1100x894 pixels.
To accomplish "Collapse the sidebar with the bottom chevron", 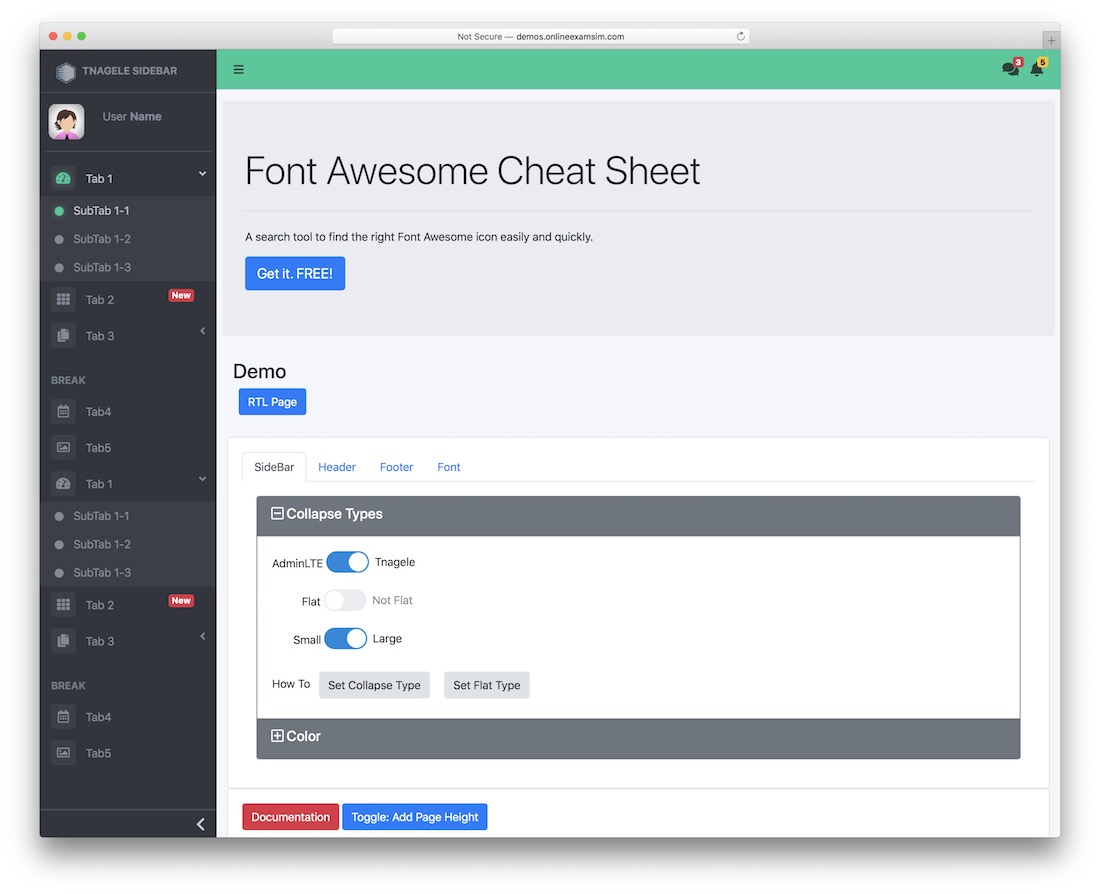I will coord(201,825).
